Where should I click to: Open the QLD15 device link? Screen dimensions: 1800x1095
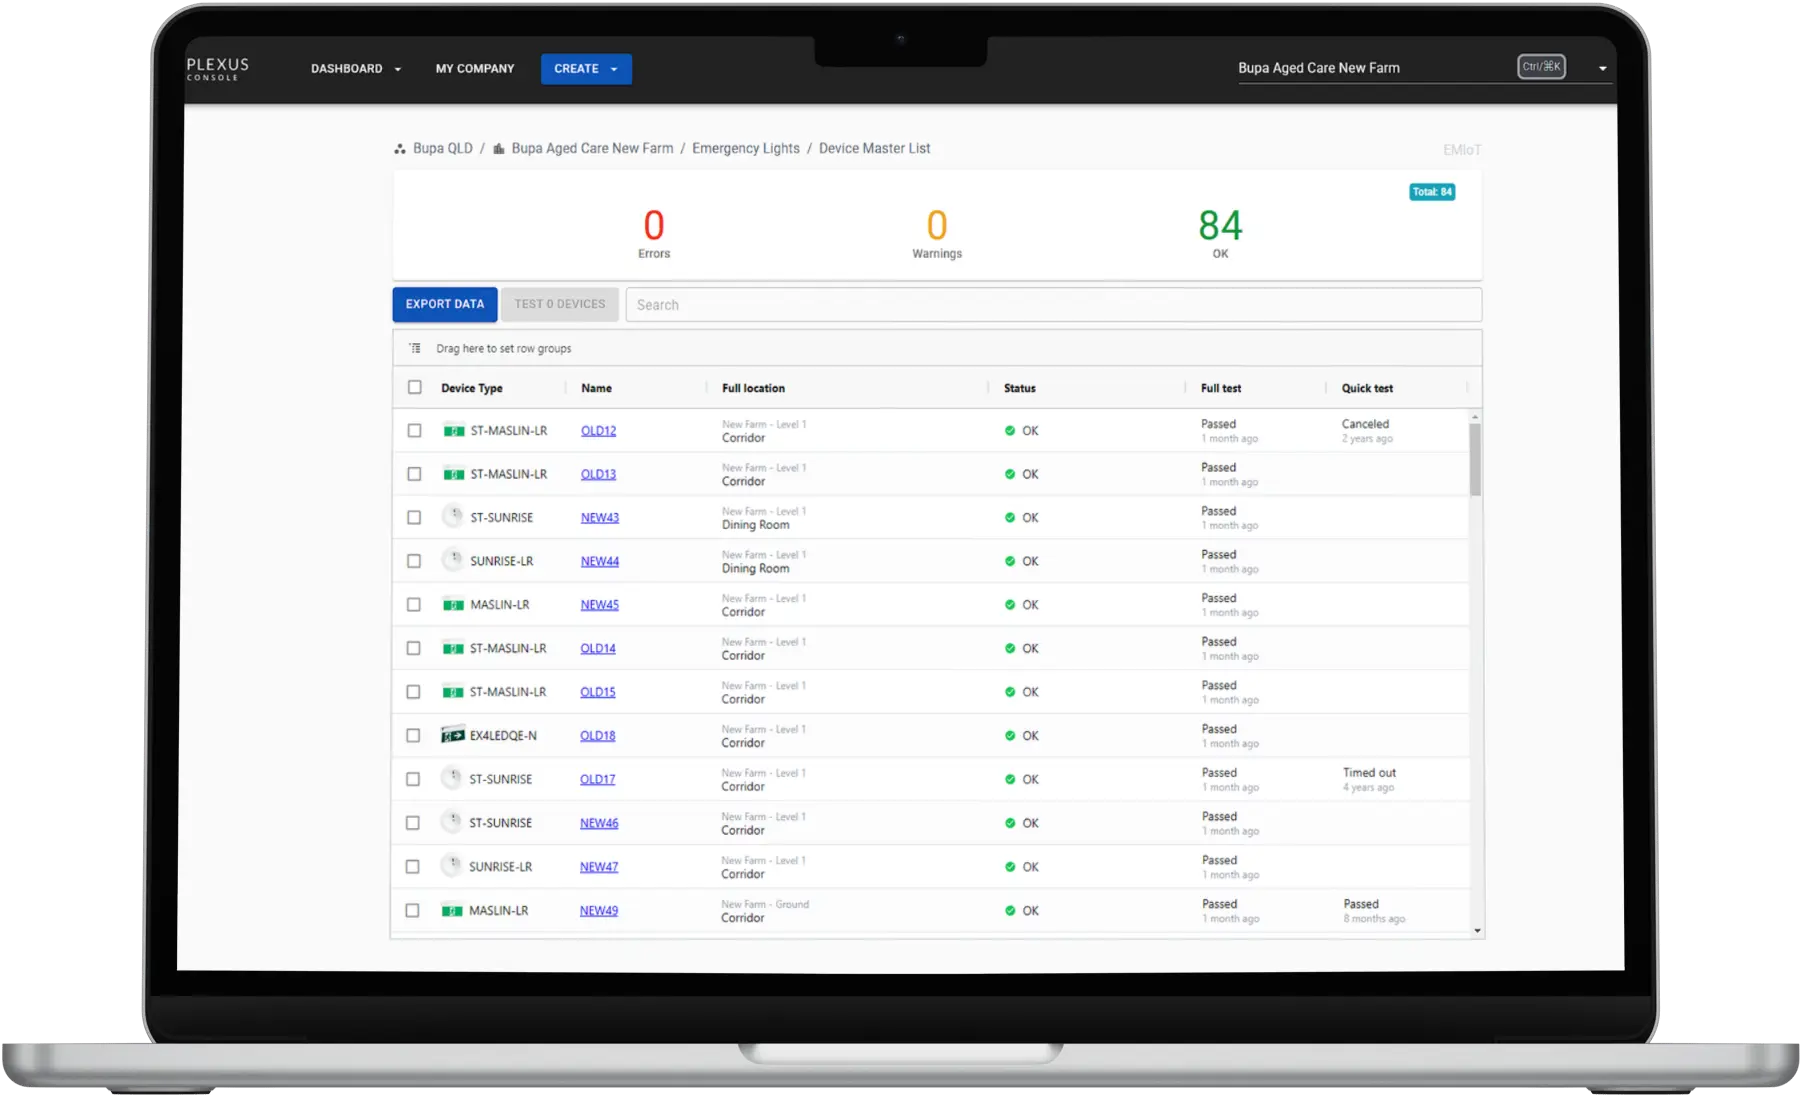pyautogui.click(x=598, y=692)
